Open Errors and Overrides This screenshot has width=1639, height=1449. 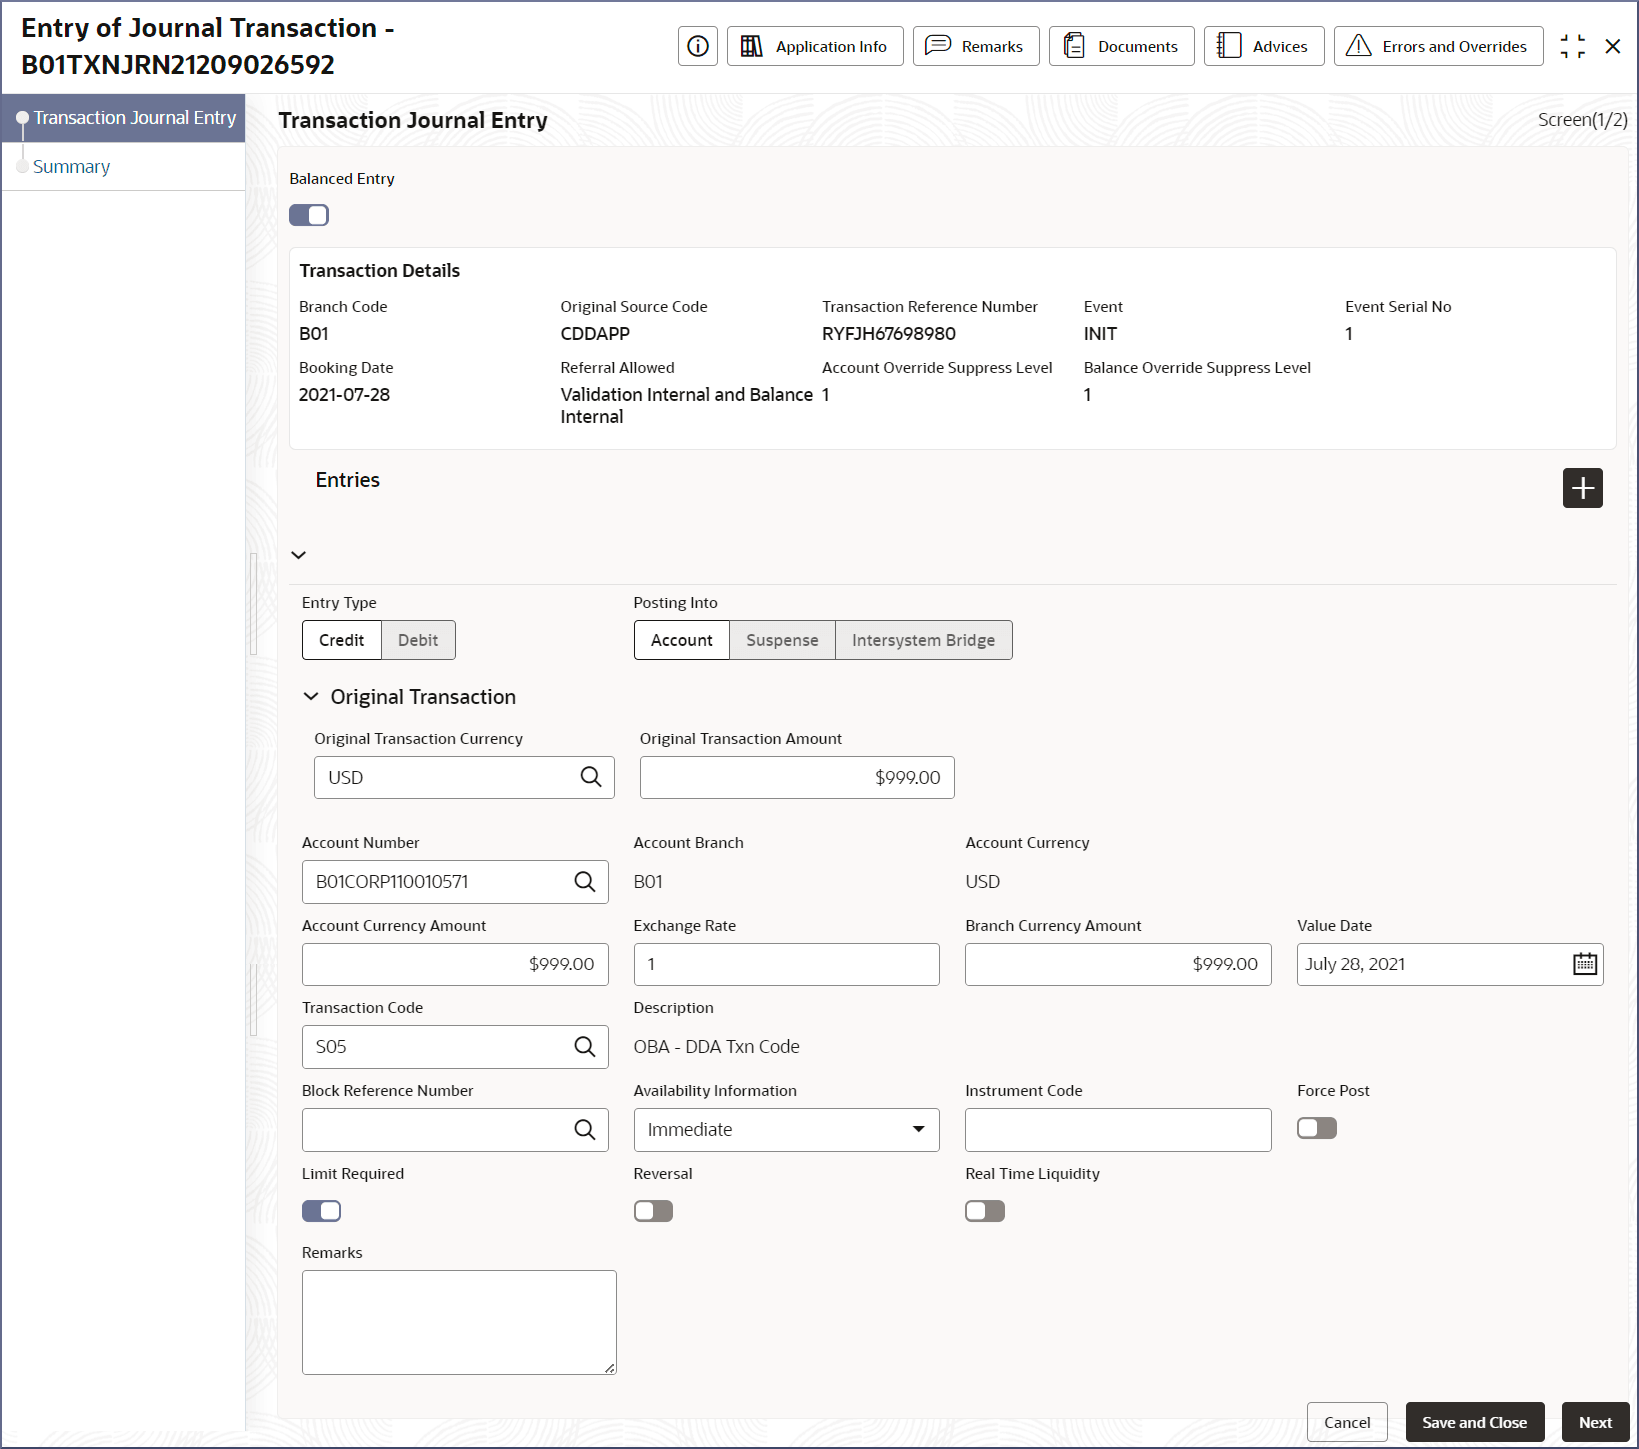[1438, 46]
